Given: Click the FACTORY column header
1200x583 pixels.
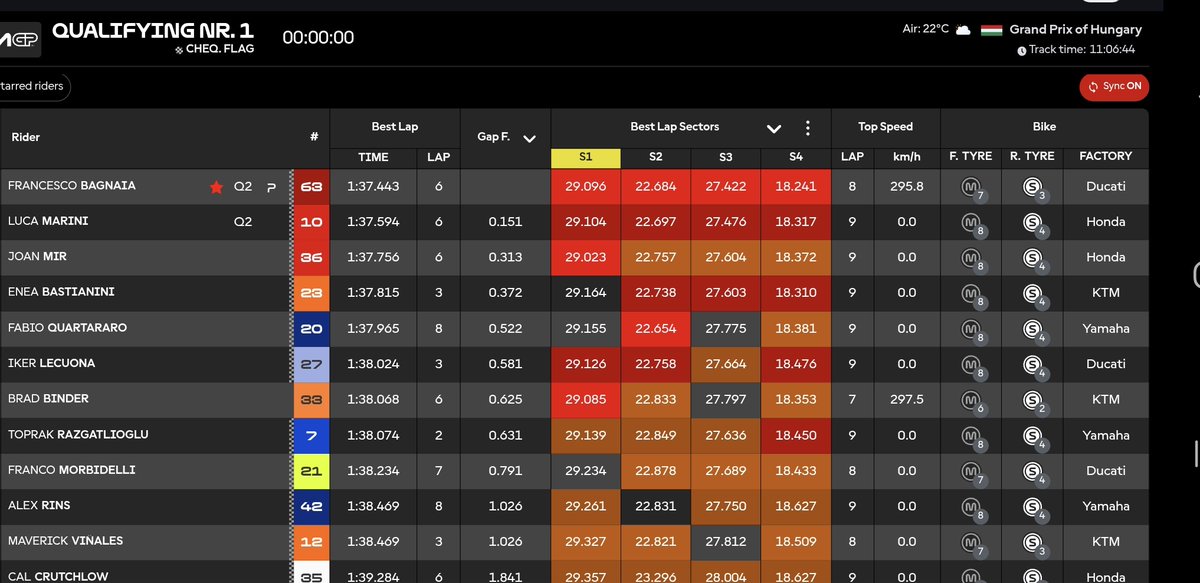Looking at the screenshot, I should [1105, 156].
